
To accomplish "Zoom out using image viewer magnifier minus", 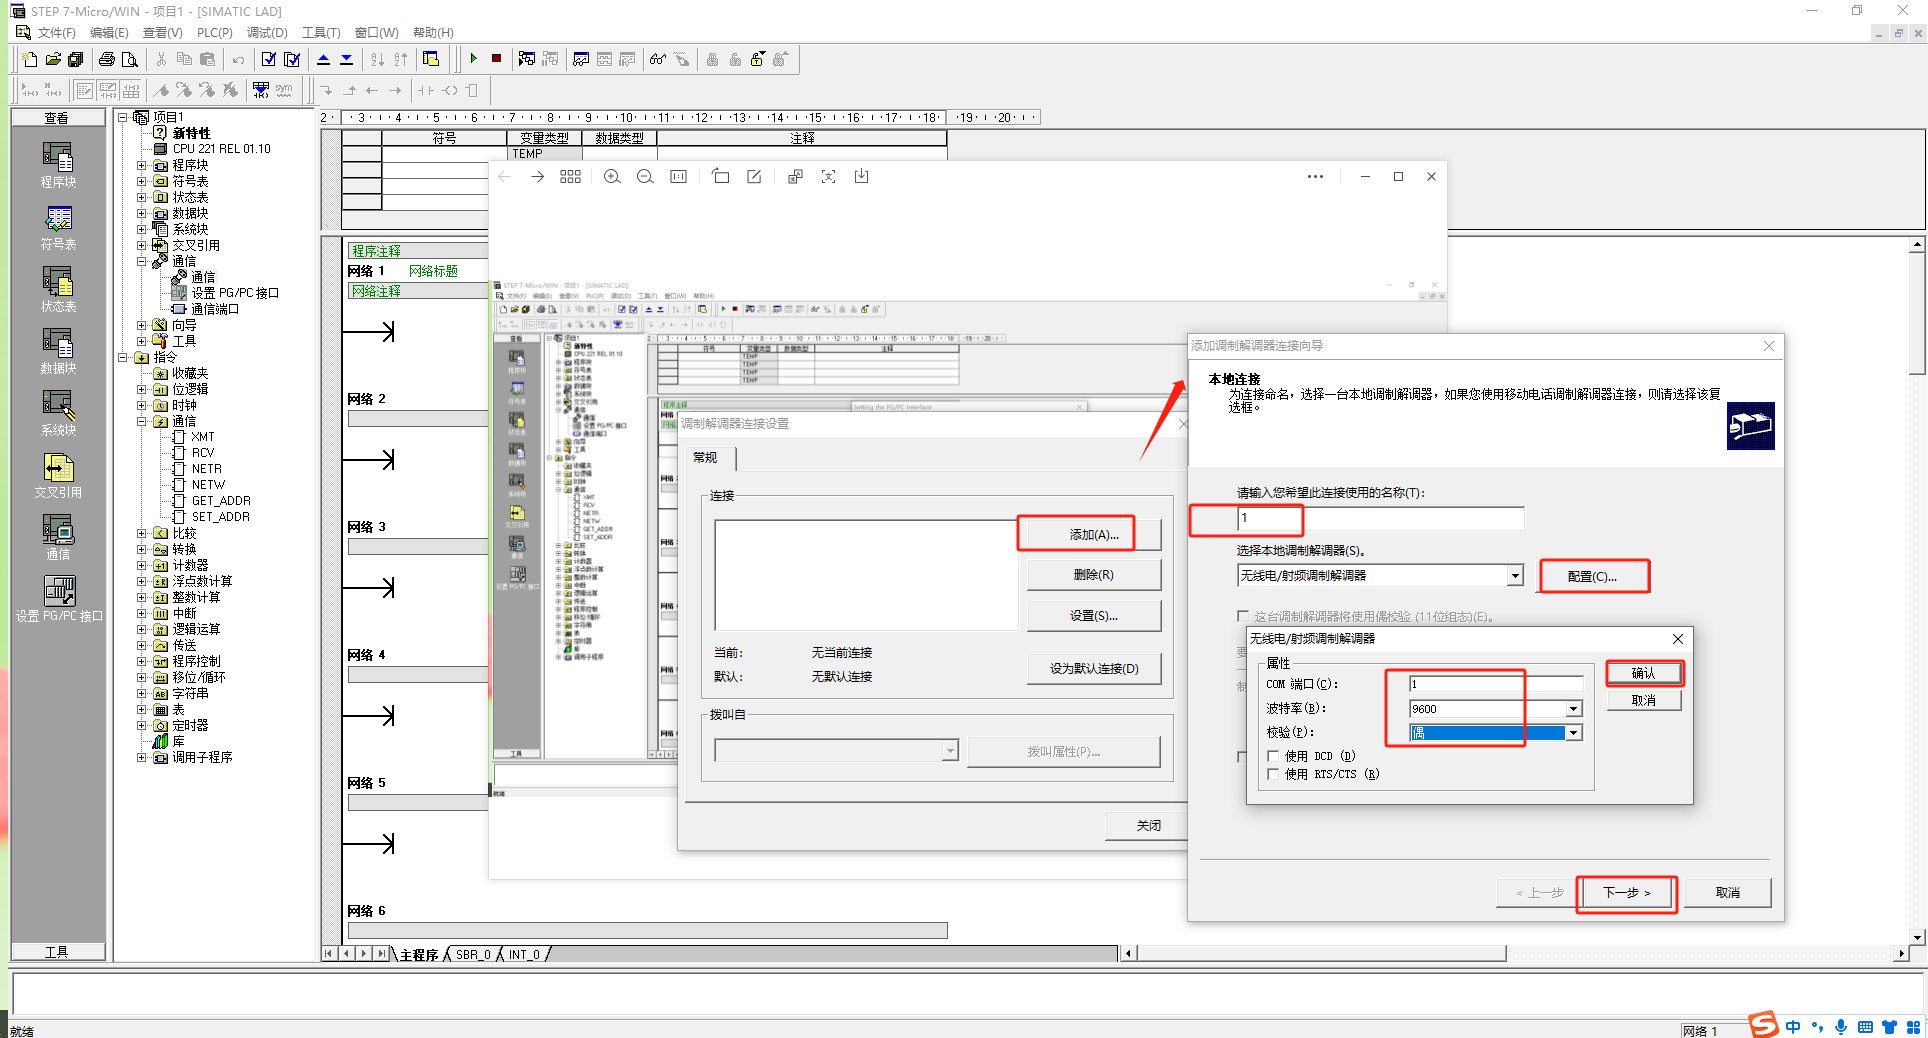I will coord(645,176).
